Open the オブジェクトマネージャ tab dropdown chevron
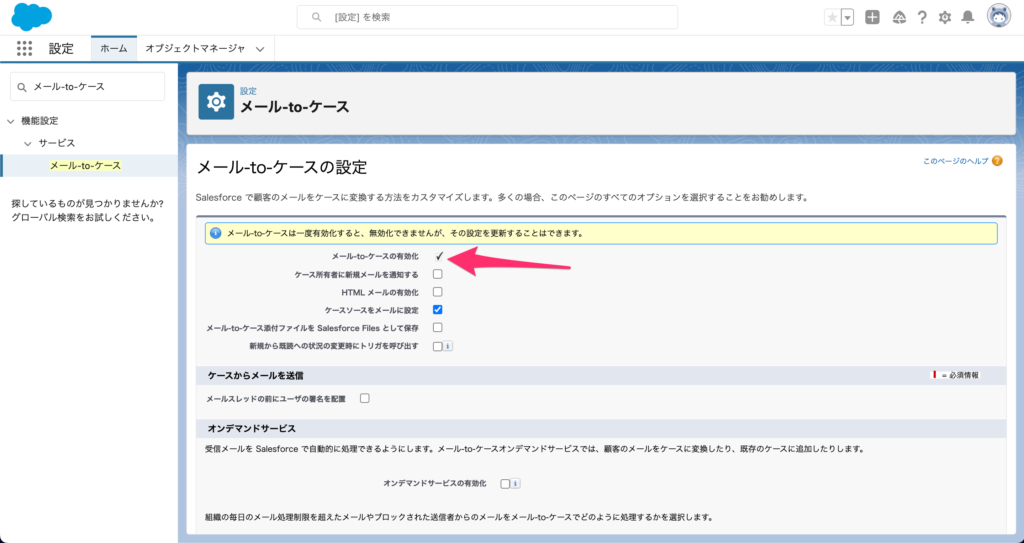The width and height of the screenshot is (1024, 543). click(x=260, y=49)
